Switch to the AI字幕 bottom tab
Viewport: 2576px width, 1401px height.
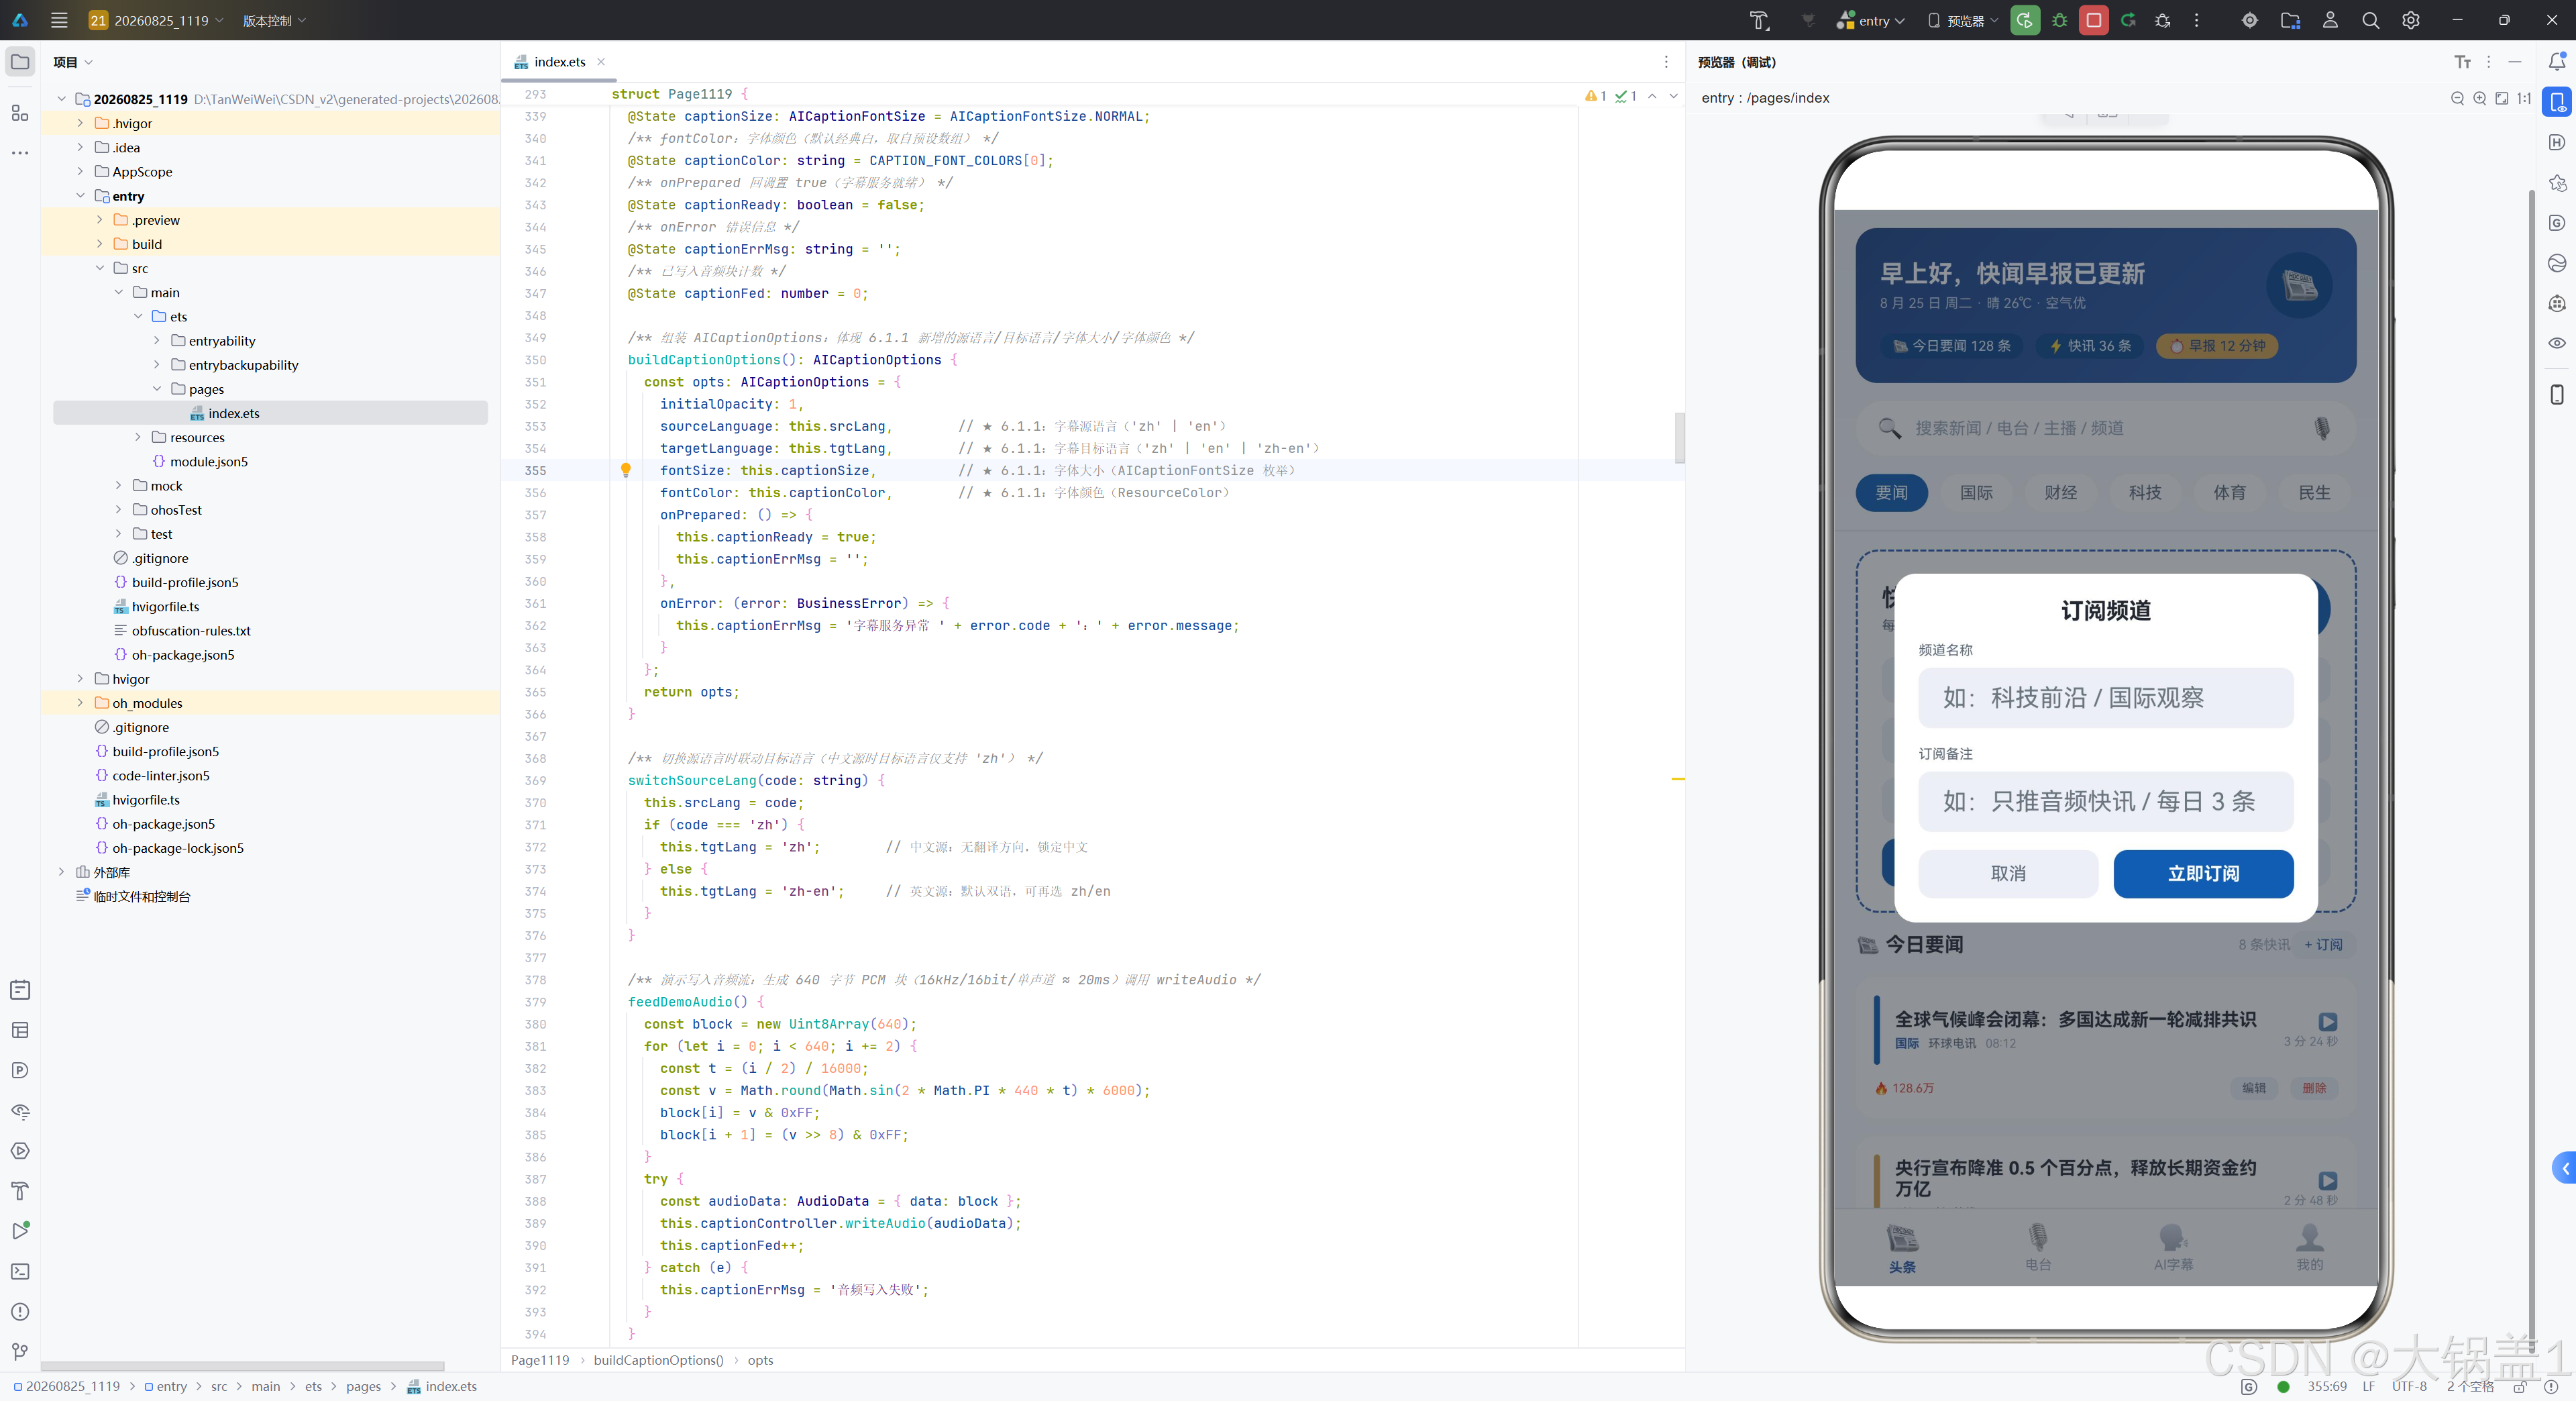(x=2173, y=1246)
